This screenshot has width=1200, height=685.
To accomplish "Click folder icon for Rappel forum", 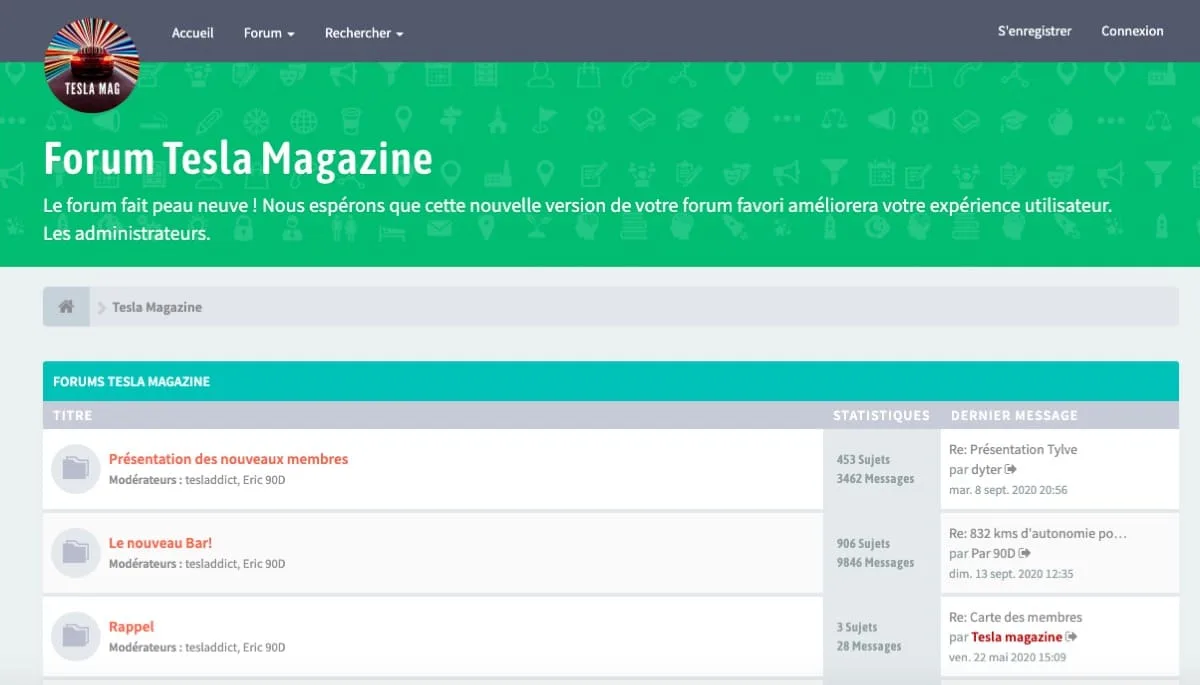I will tap(76, 636).
